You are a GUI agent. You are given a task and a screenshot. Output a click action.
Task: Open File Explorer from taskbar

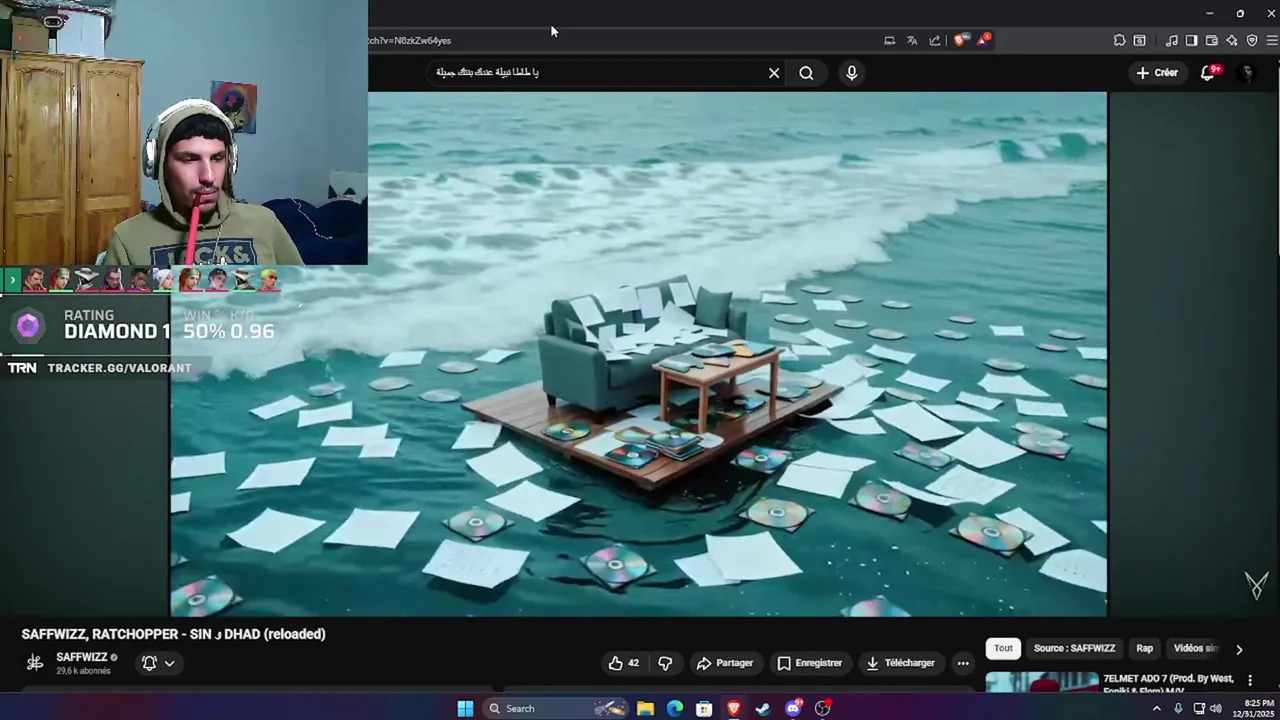pyautogui.click(x=646, y=708)
